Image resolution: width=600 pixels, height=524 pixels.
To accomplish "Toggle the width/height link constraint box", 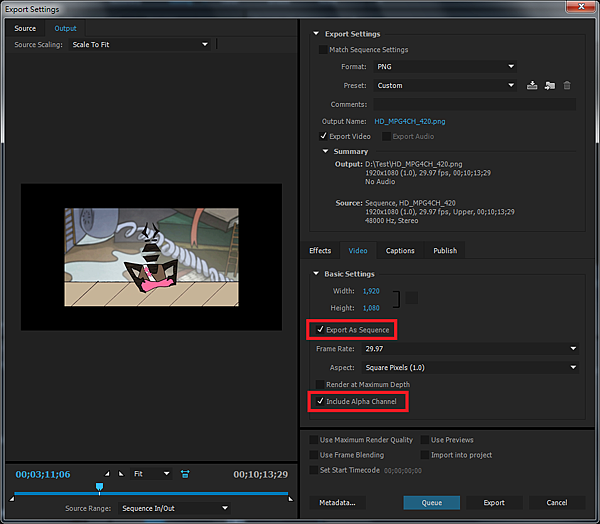I will click(x=412, y=298).
